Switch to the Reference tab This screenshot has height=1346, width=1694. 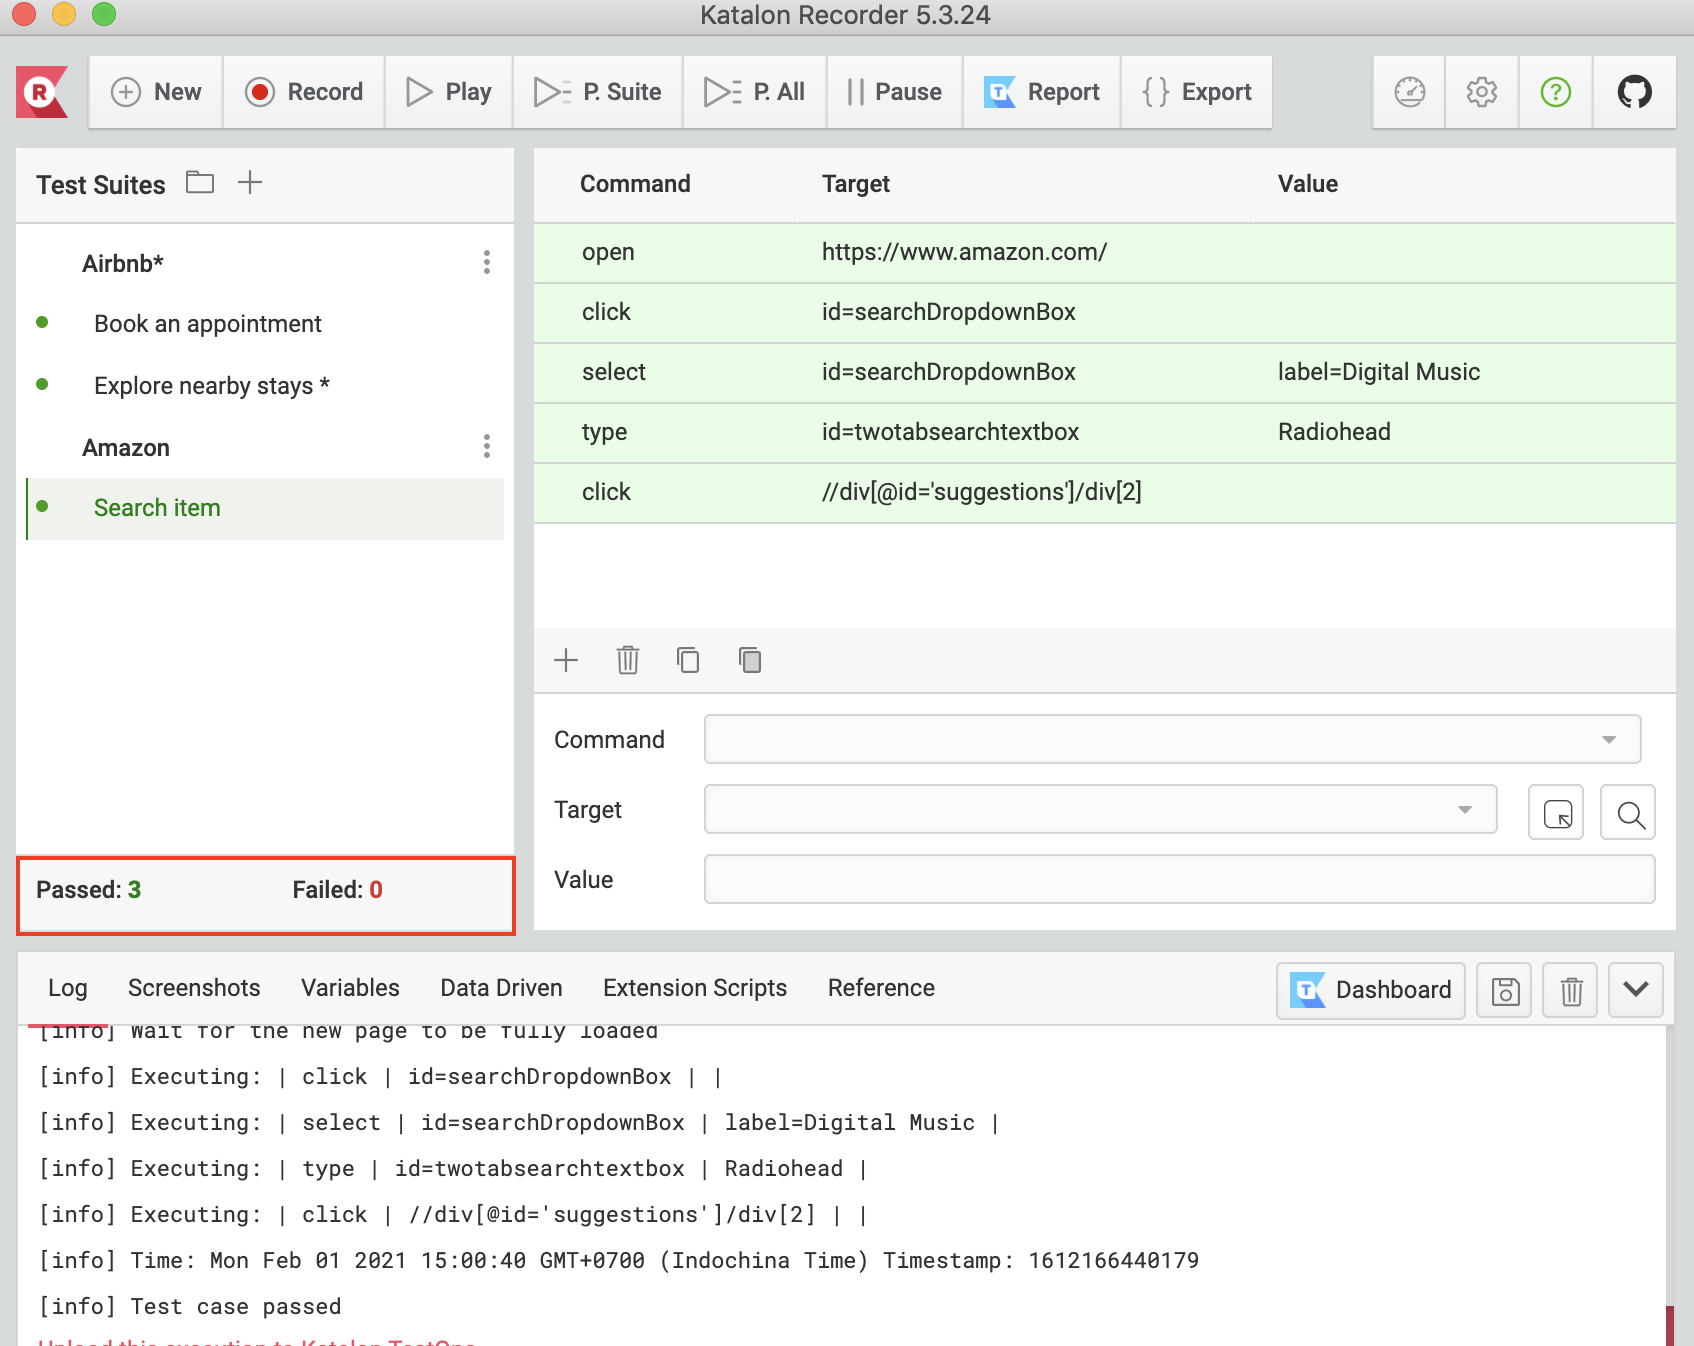(881, 988)
